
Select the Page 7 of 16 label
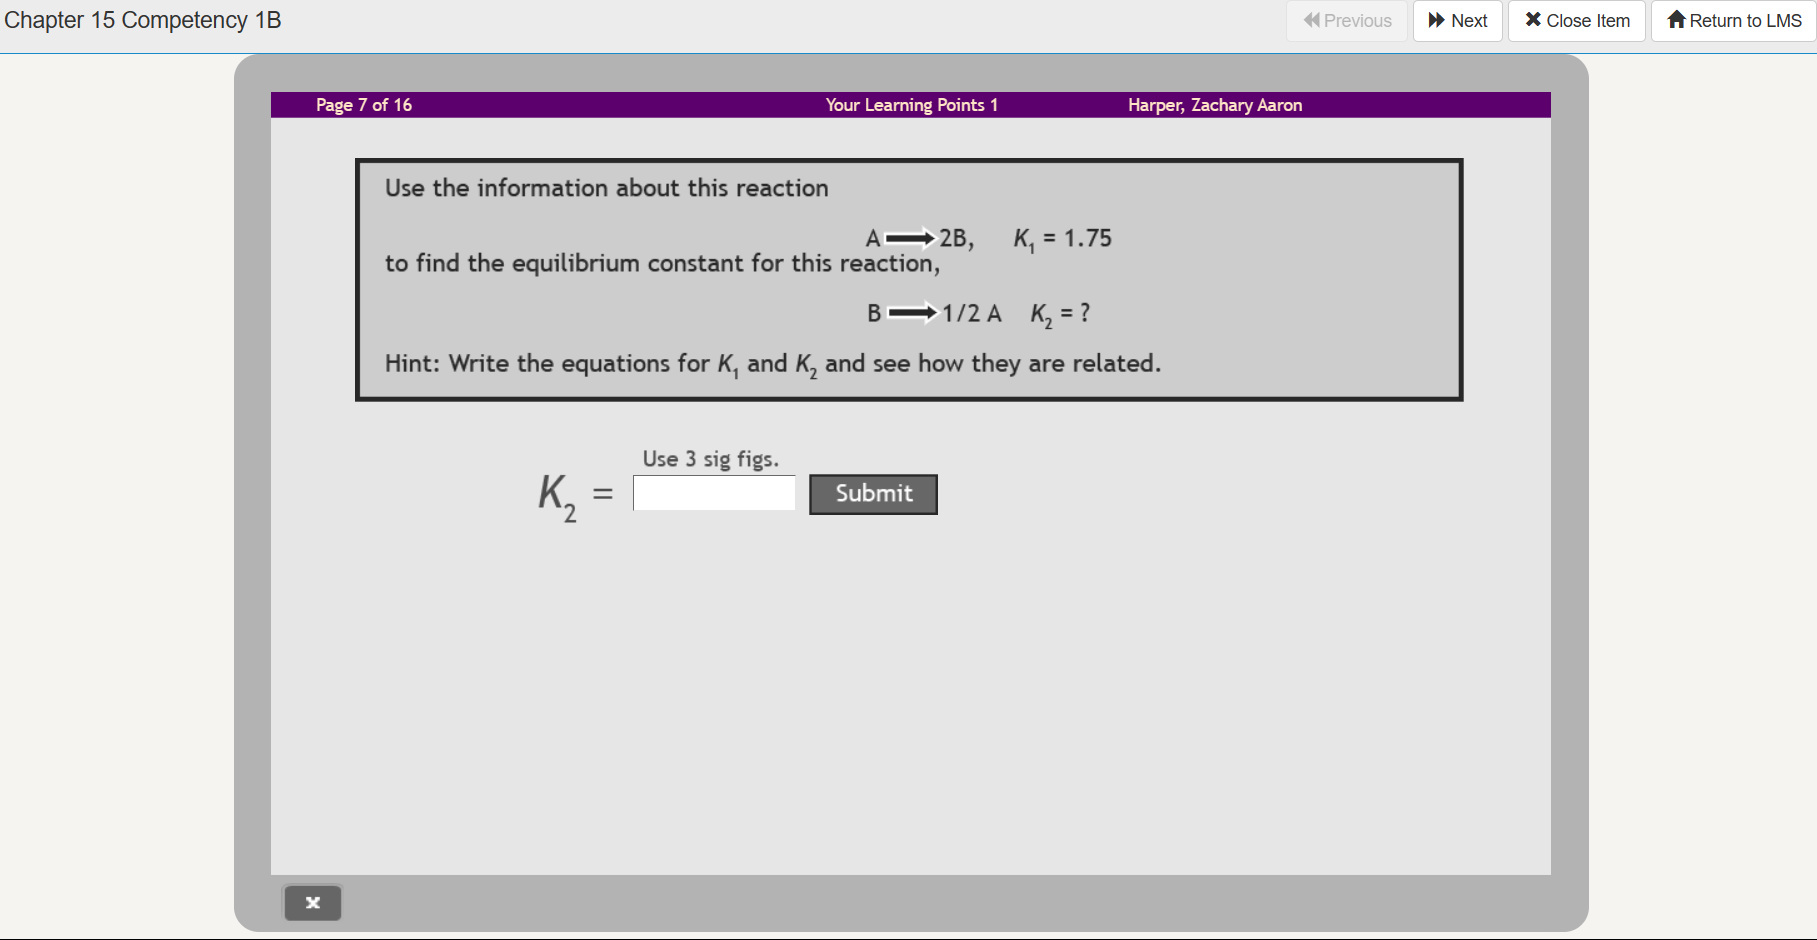pyautogui.click(x=363, y=104)
